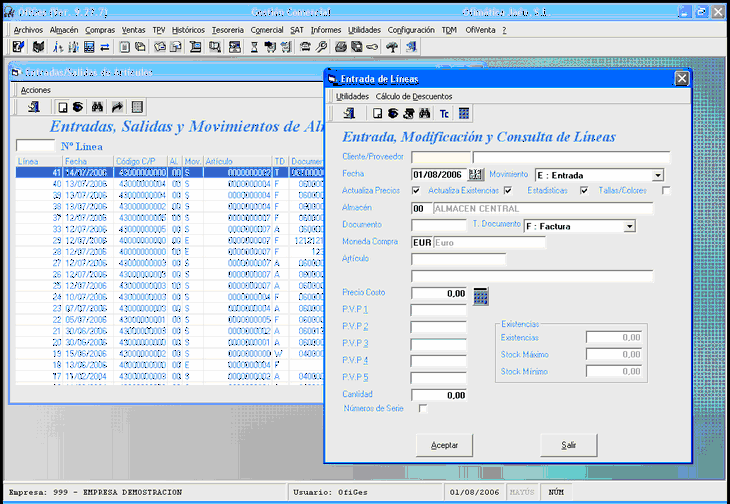The height and width of the screenshot is (504, 730).
Task: Open the Históricos menu
Action: coord(188,30)
